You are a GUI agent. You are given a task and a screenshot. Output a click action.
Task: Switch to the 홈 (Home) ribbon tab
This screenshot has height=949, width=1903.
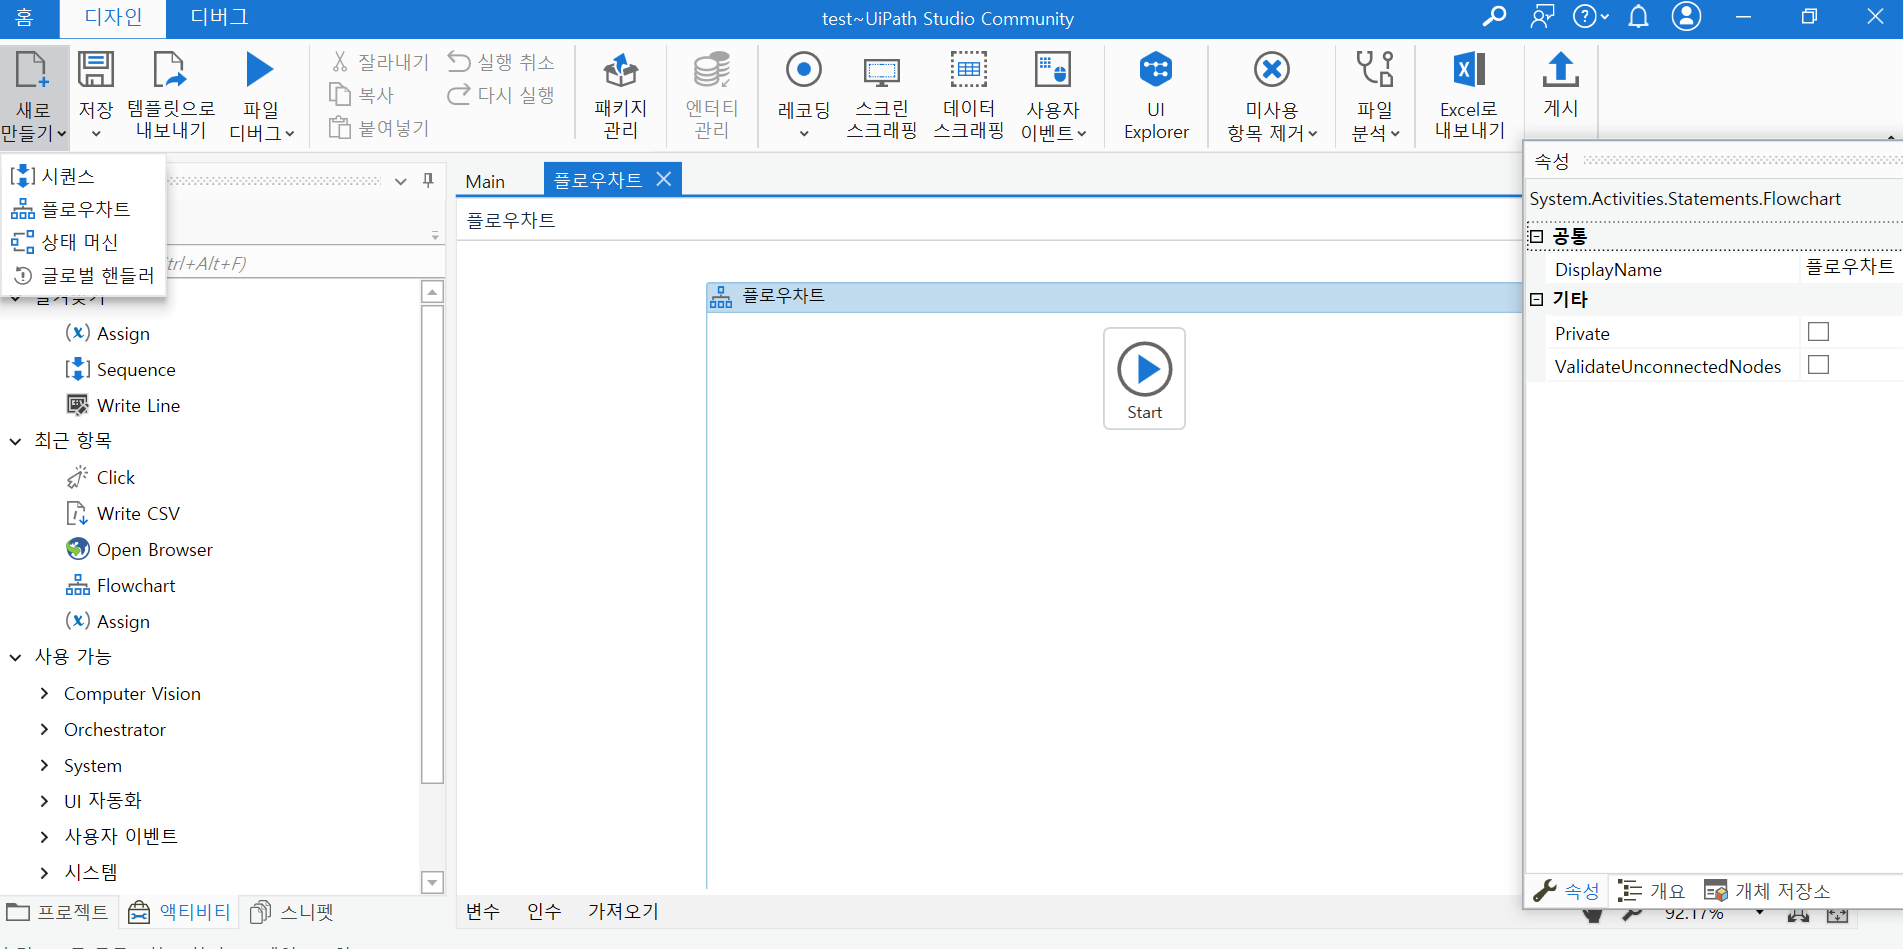[x=24, y=18]
